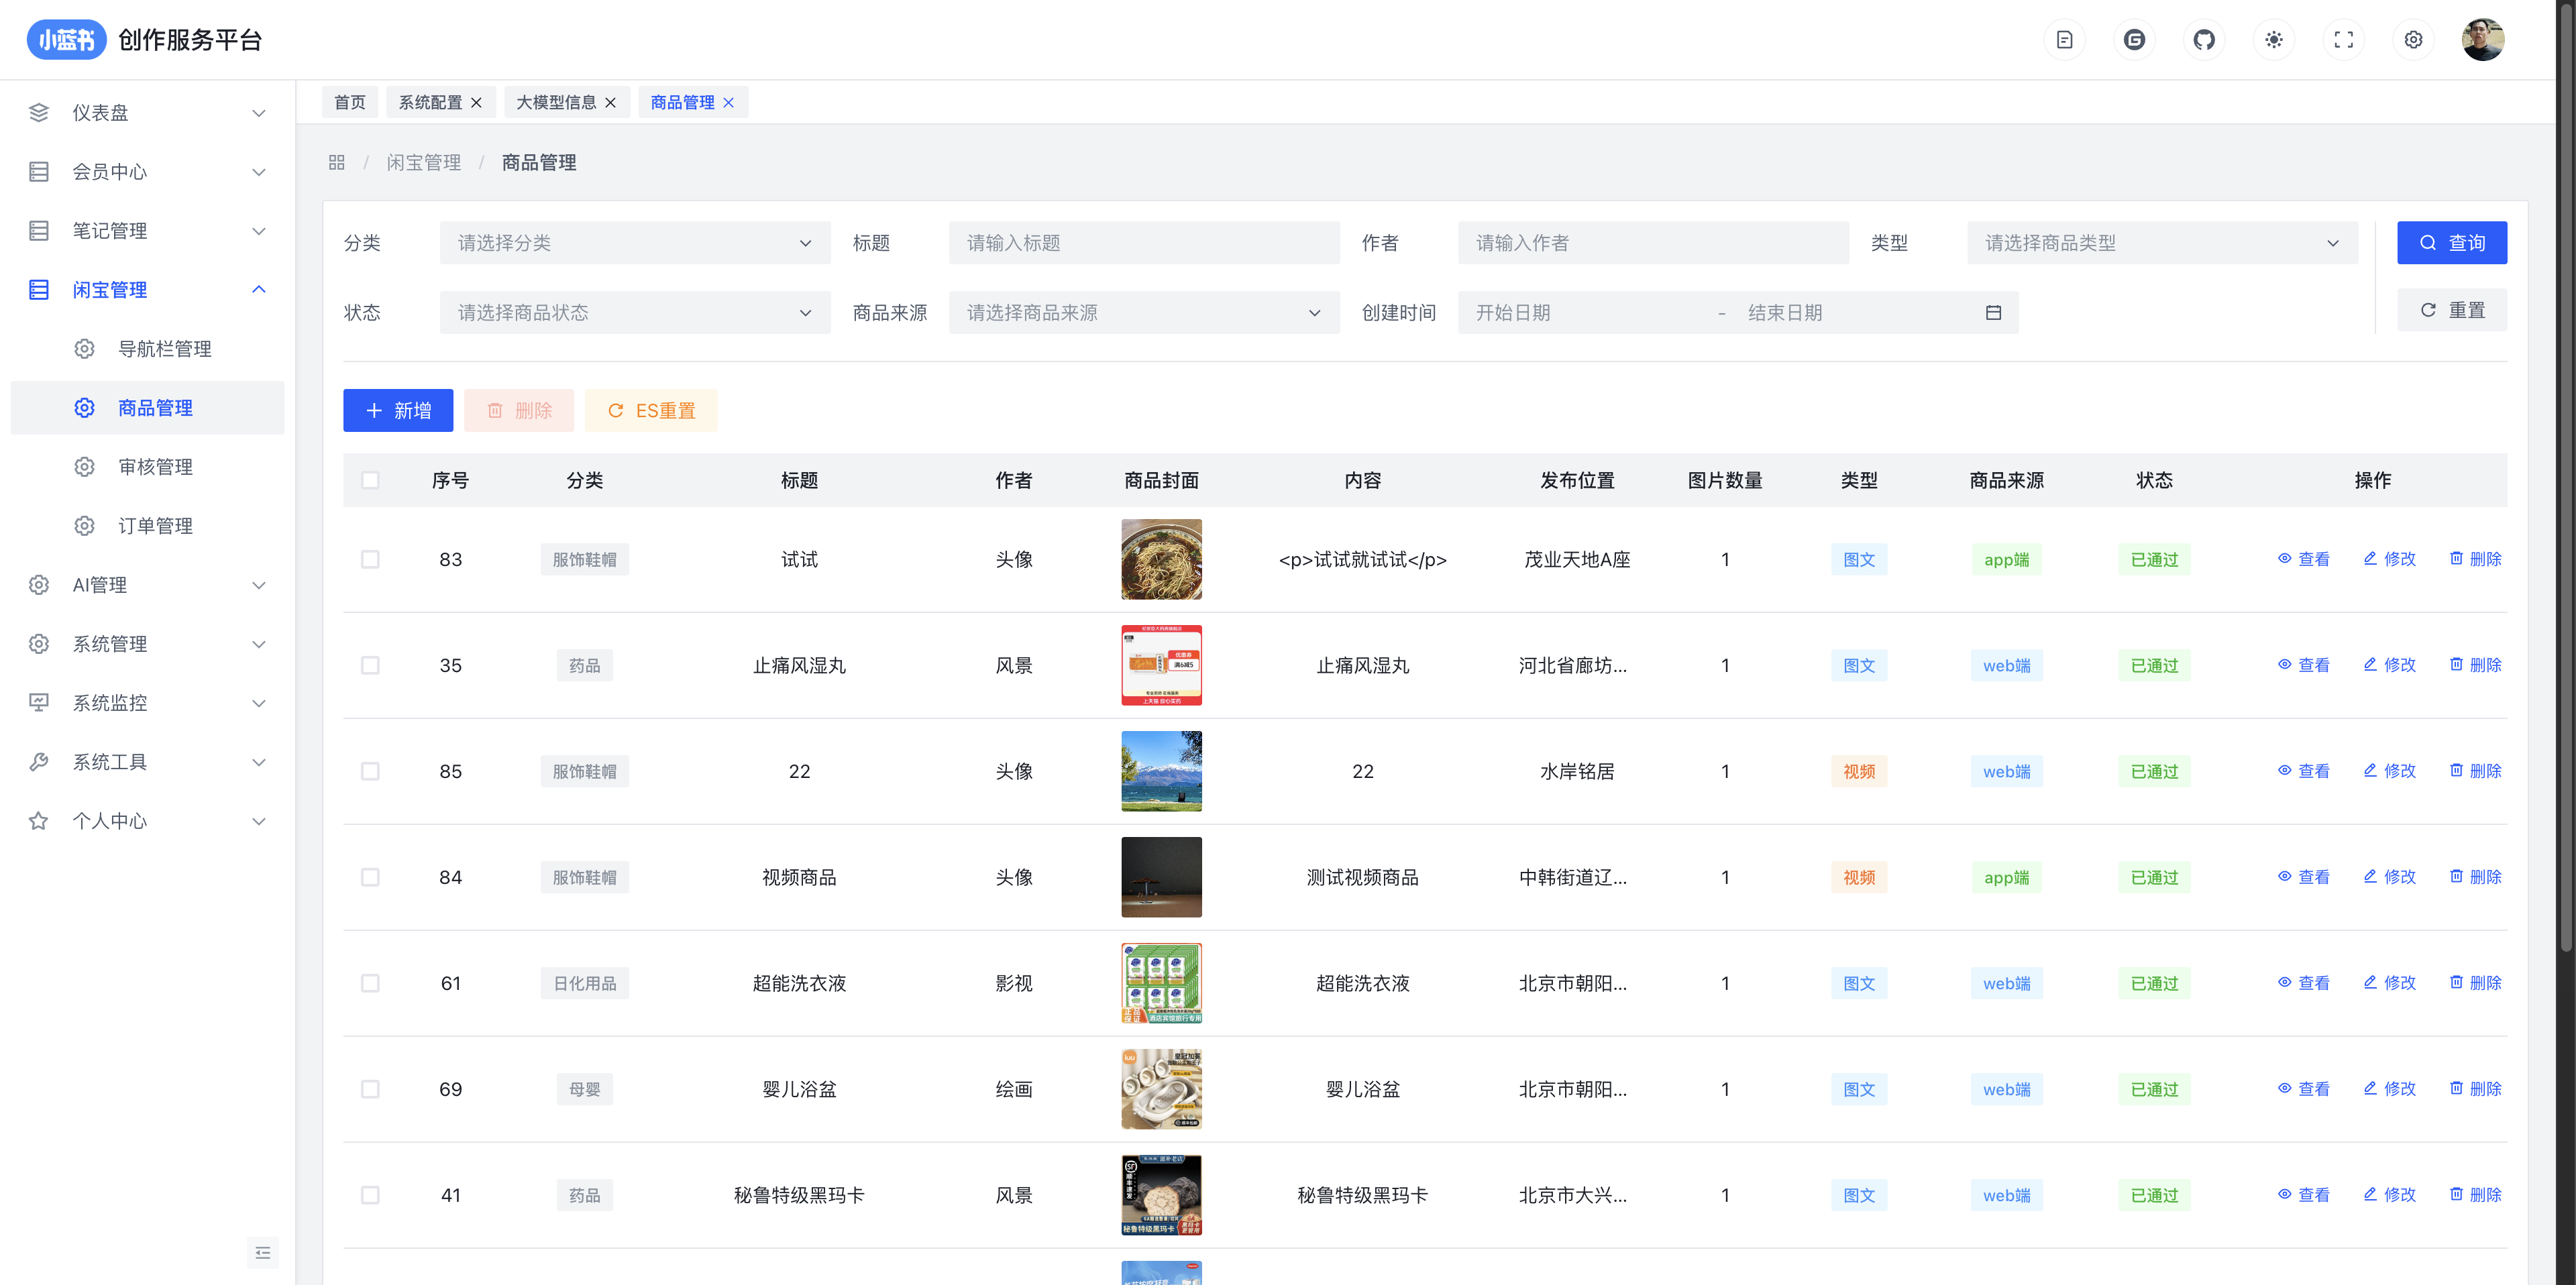Click the 查询 search button
This screenshot has height=1285, width=2576.
2451,243
